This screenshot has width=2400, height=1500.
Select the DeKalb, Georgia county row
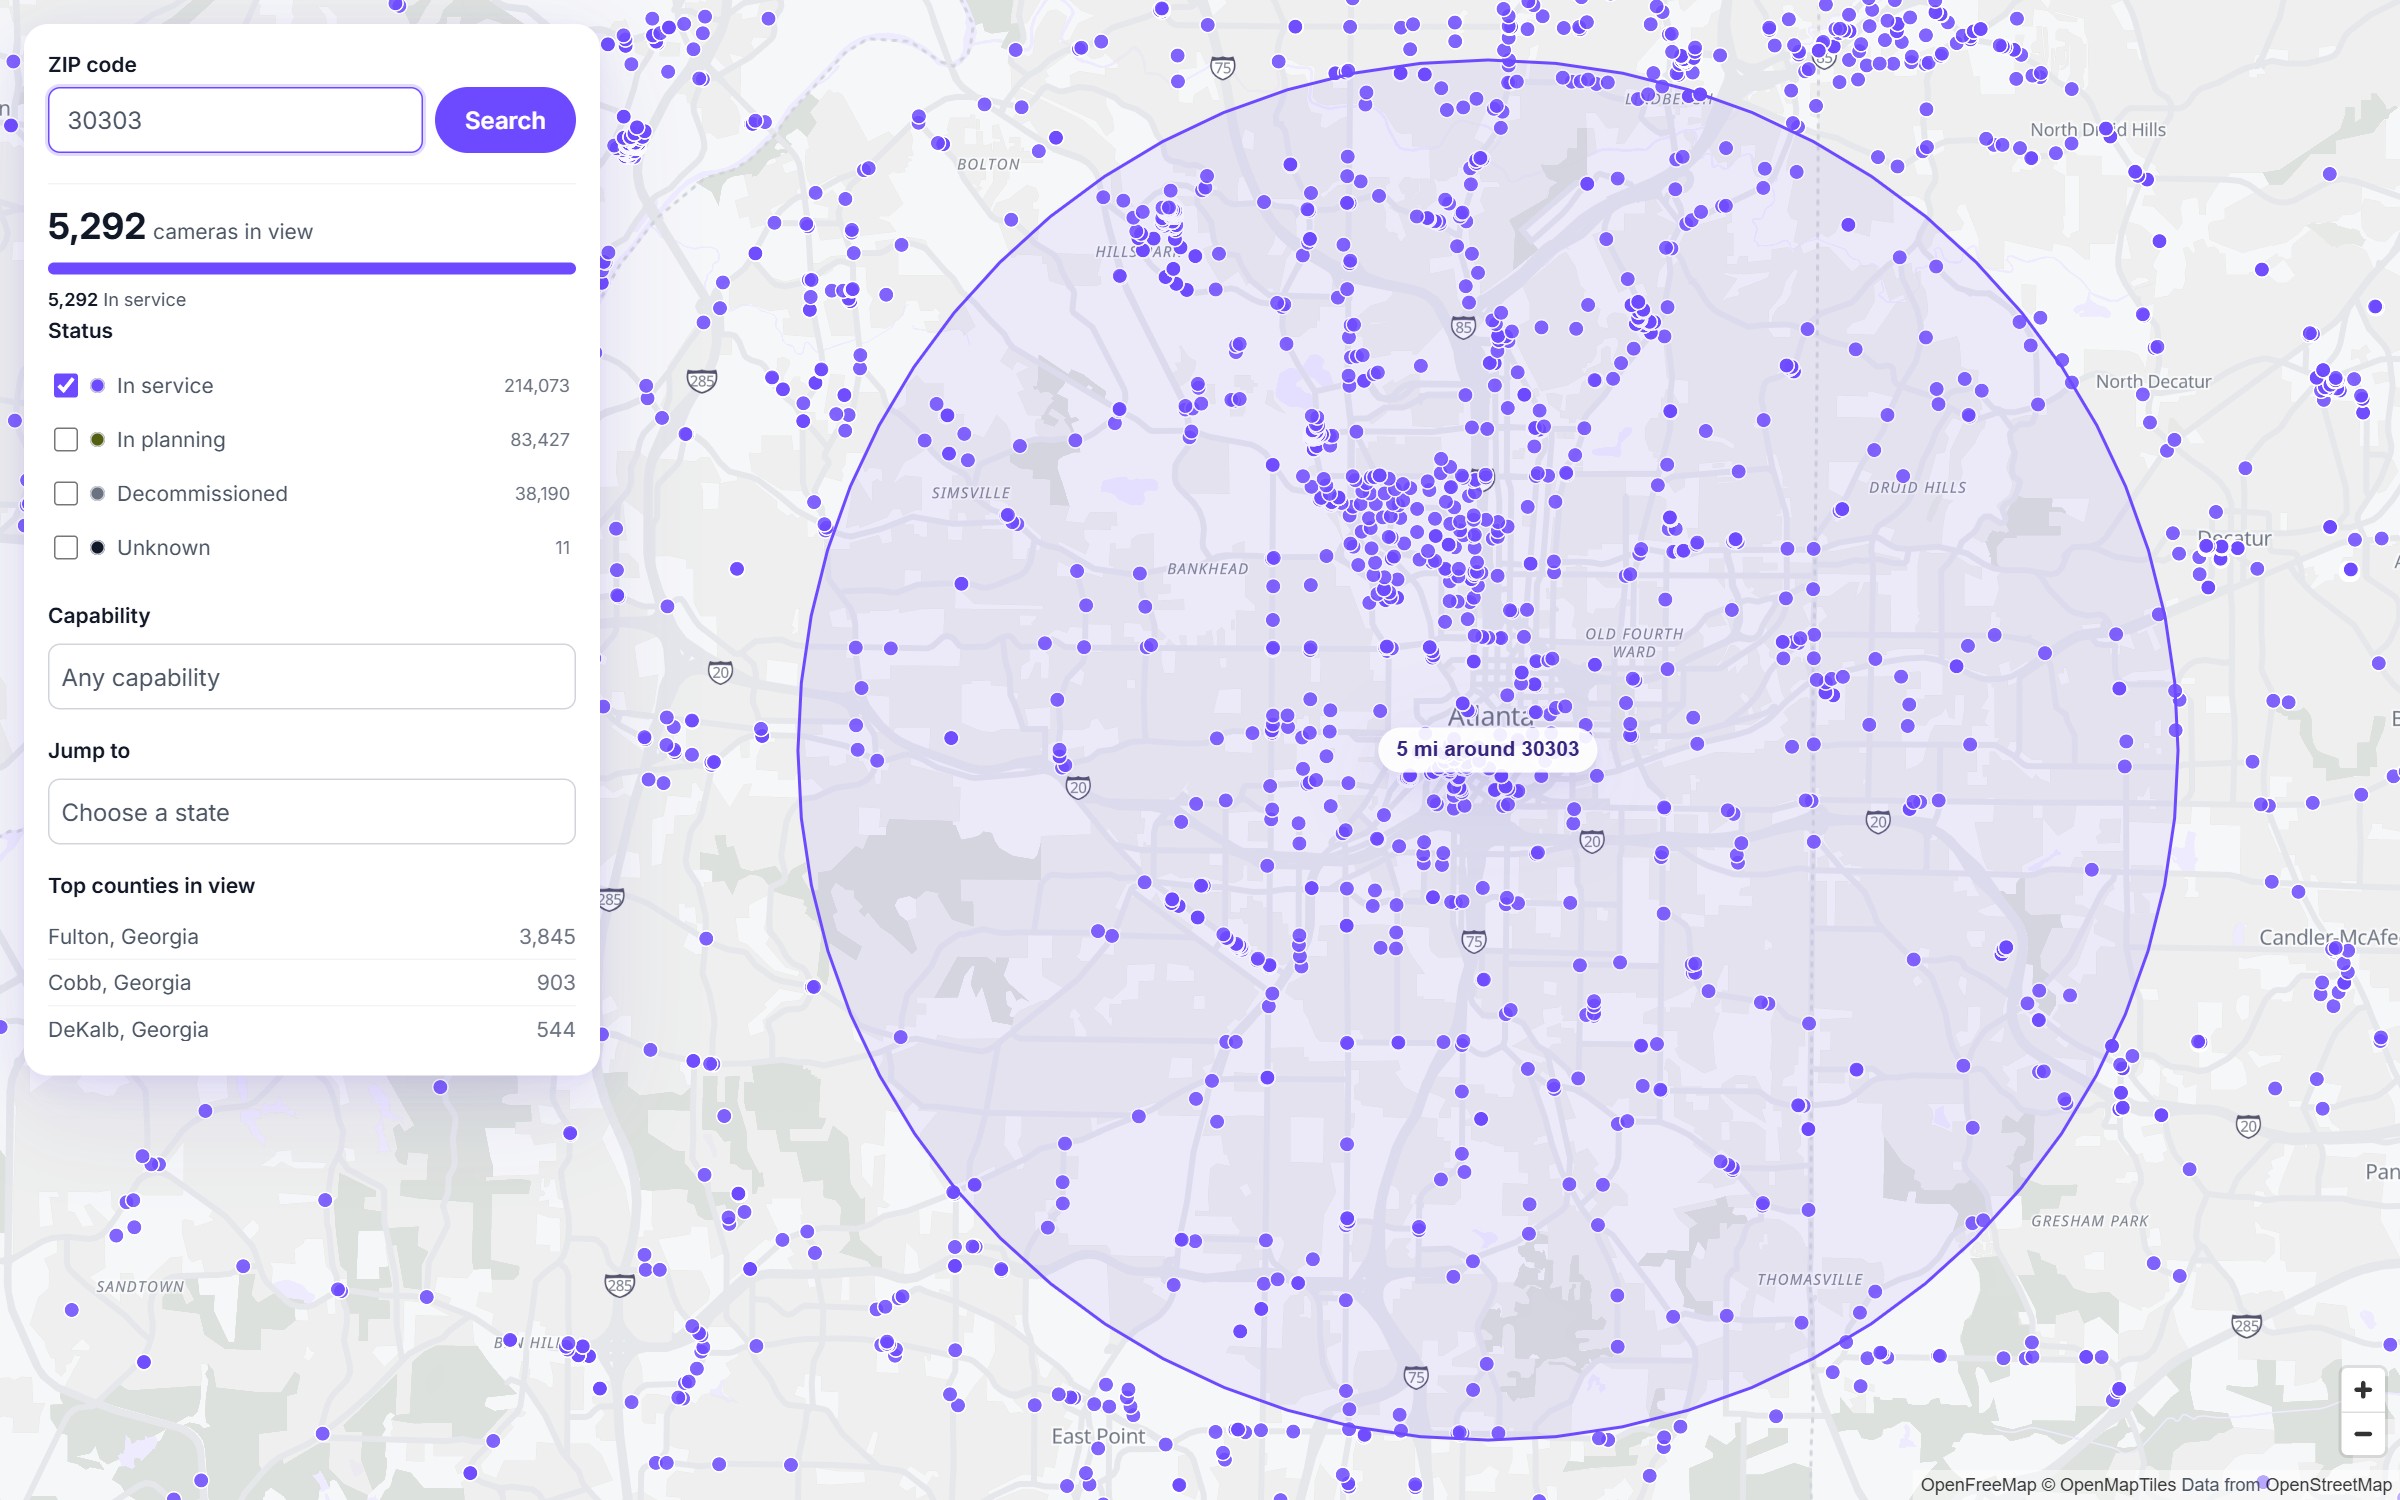[x=311, y=1030]
